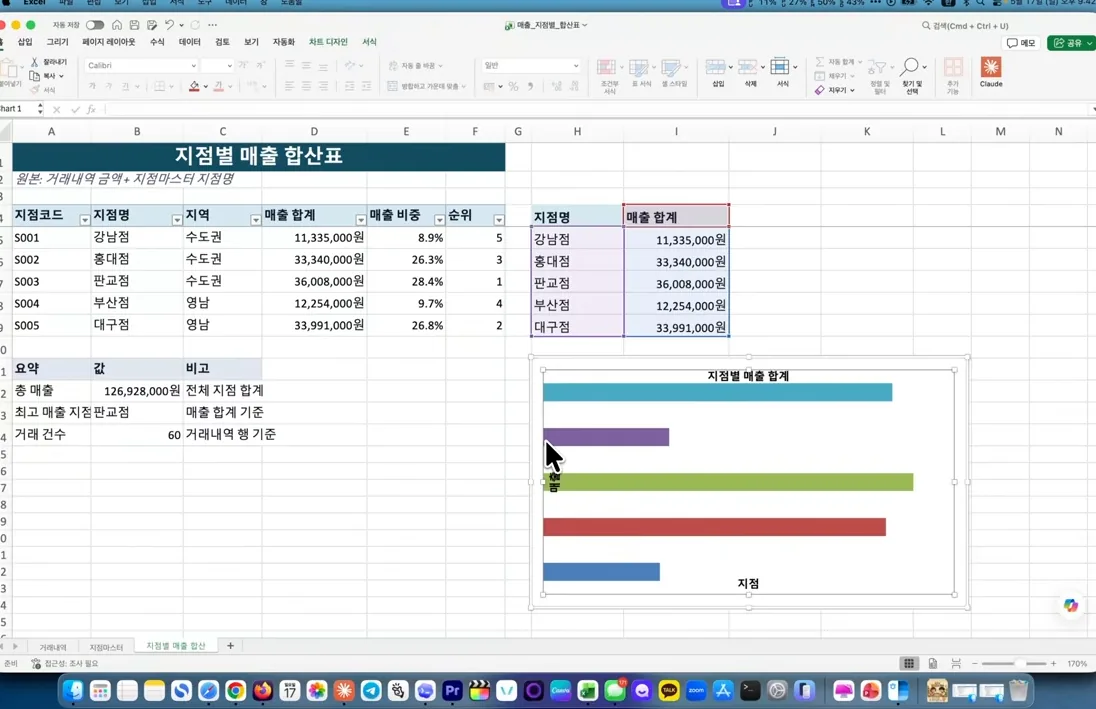
Task: Open filter dropdown for 지점명 column
Action: click(x=177, y=220)
